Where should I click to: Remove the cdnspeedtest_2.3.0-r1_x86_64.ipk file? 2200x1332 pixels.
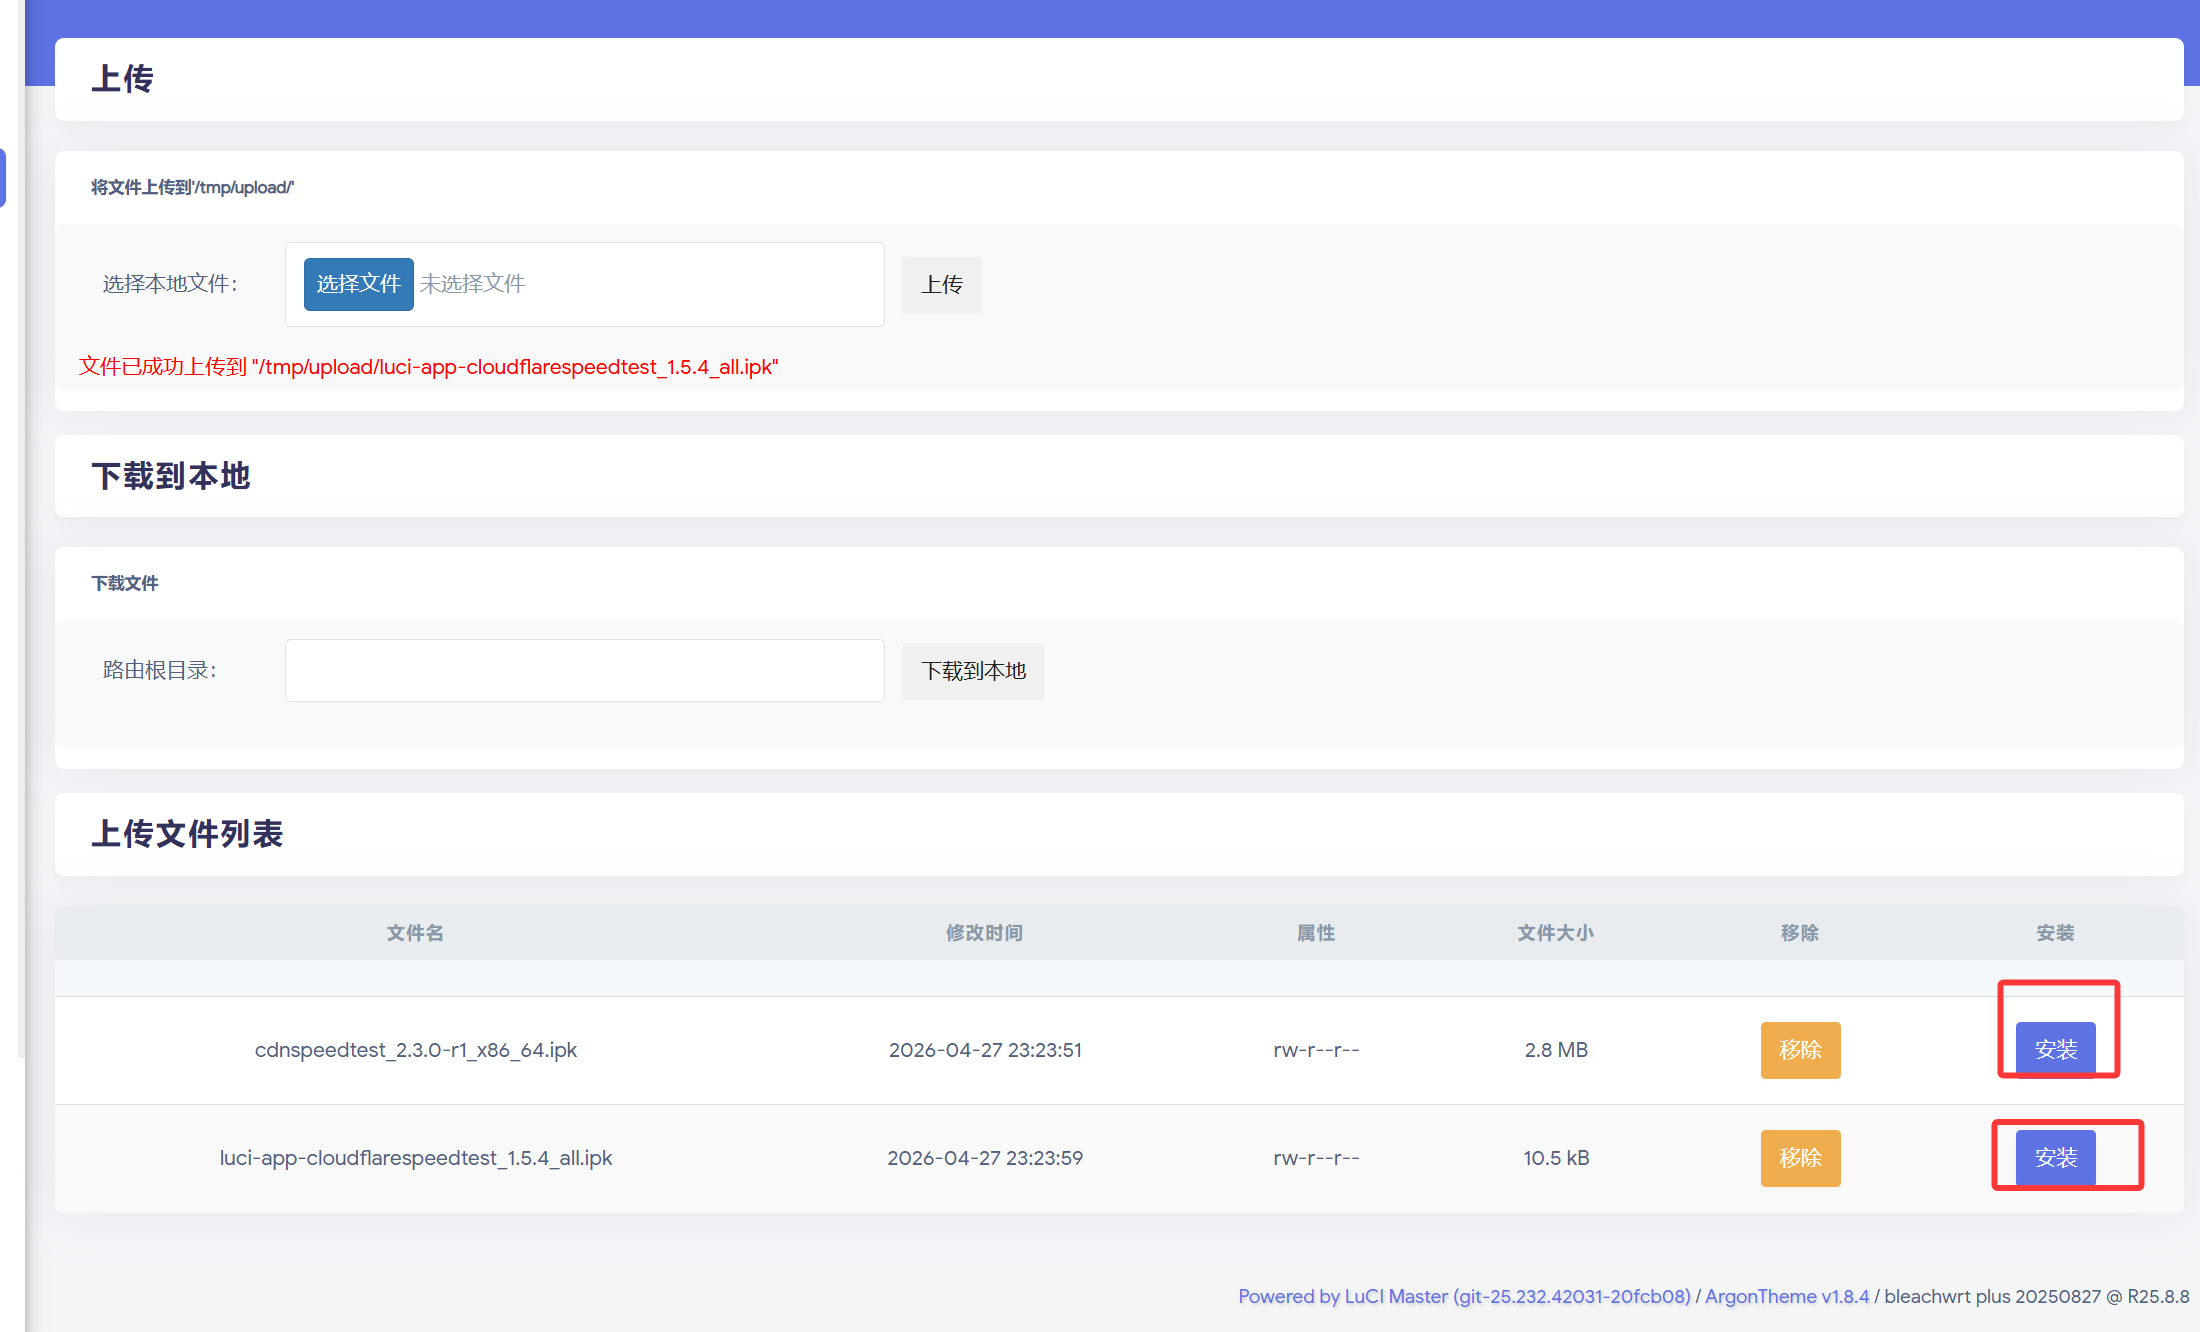click(1800, 1049)
